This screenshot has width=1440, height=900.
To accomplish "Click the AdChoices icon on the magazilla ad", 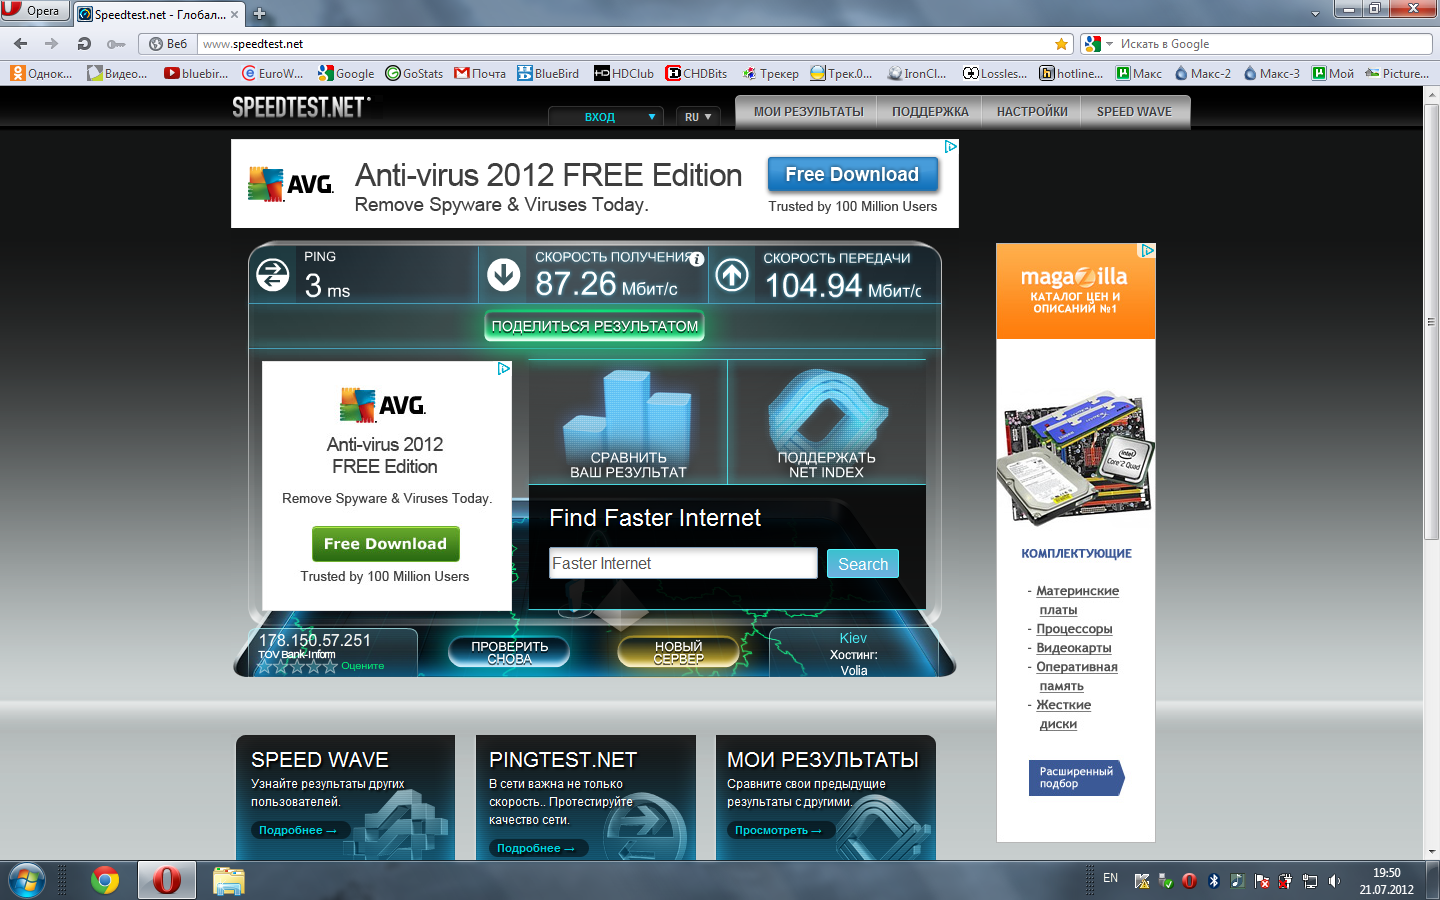I will point(1148,251).
